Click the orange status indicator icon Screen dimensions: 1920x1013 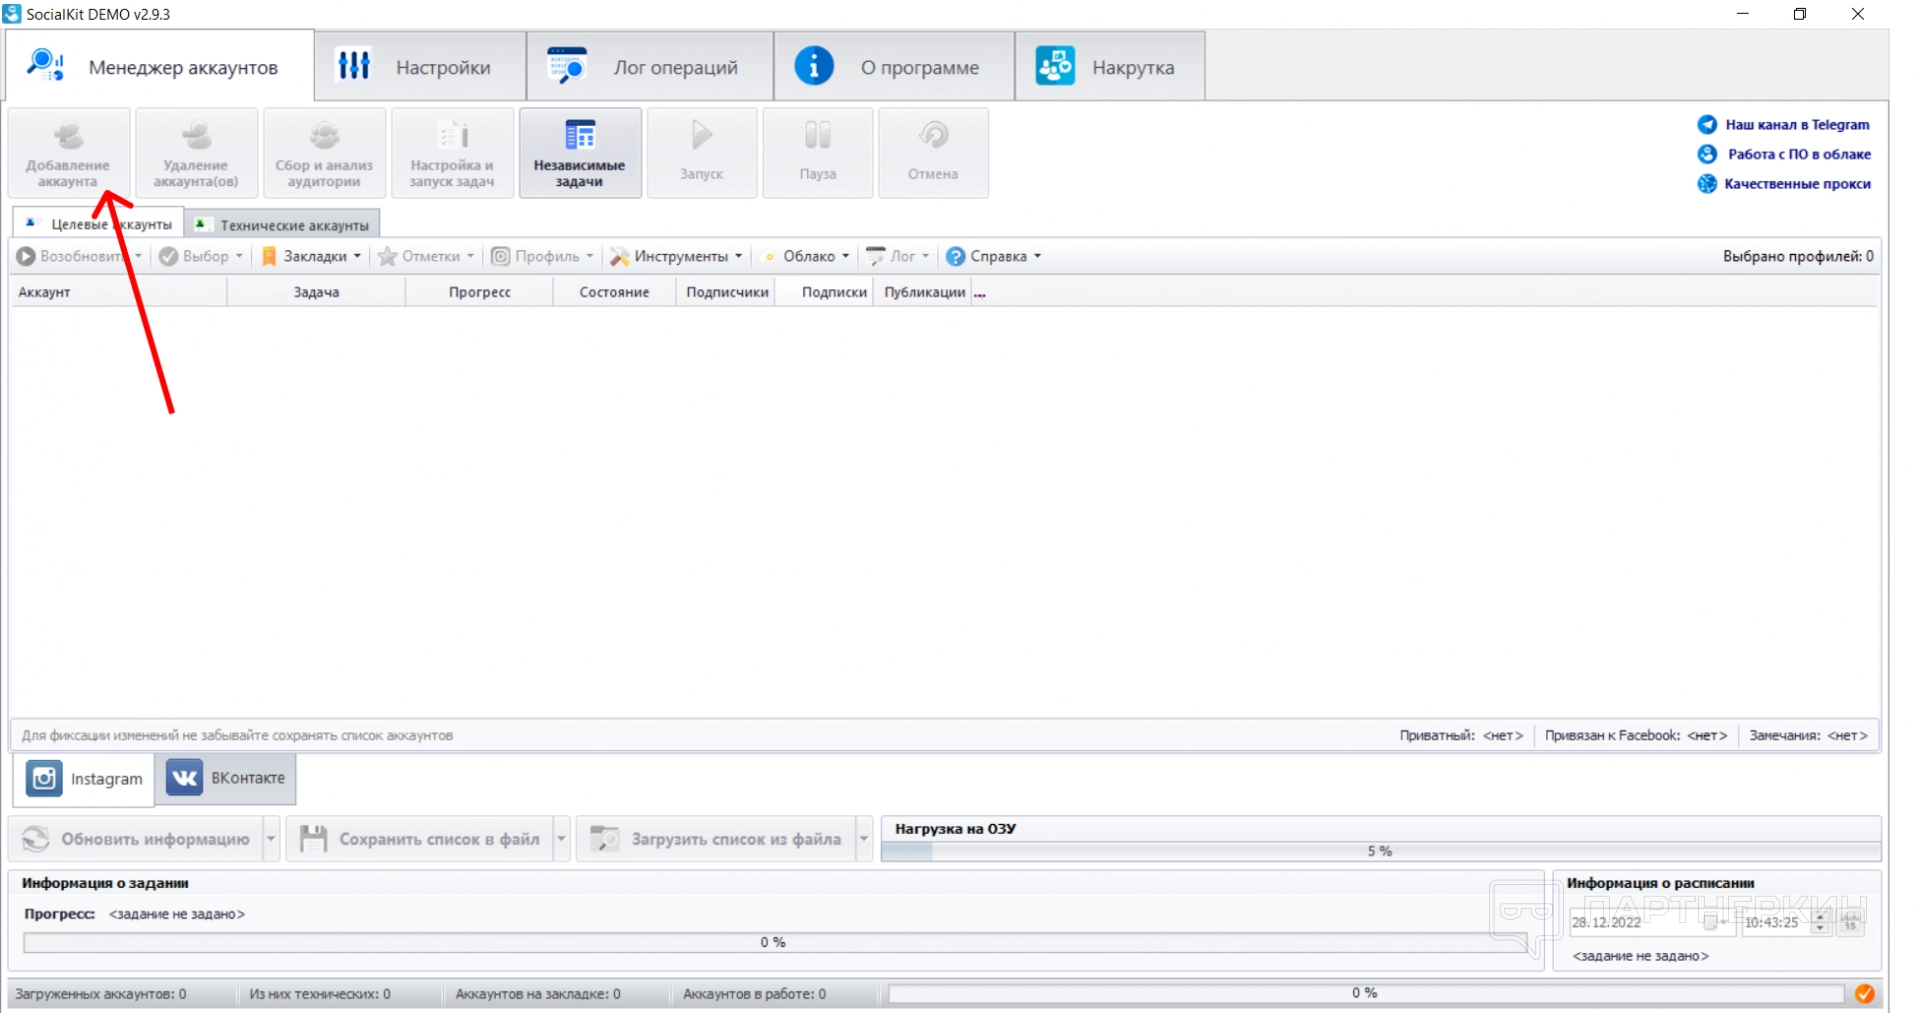[x=1865, y=993]
